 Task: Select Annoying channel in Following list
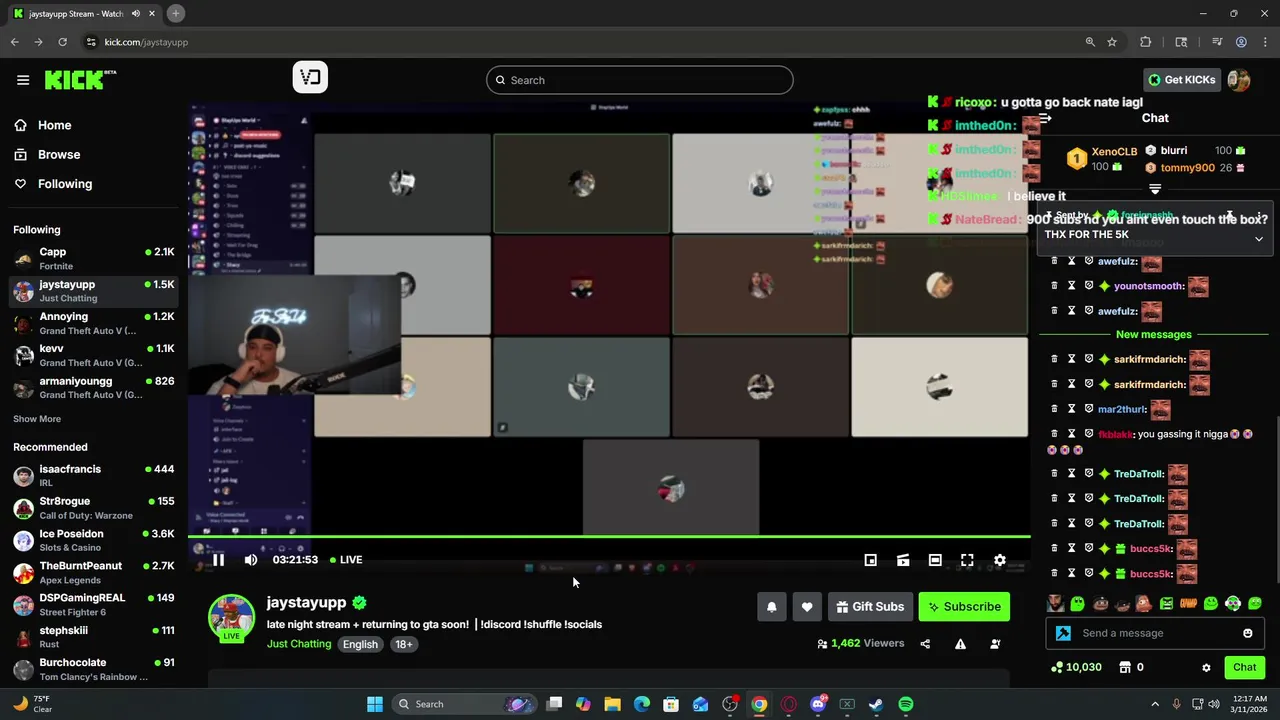pyautogui.click(x=94, y=323)
